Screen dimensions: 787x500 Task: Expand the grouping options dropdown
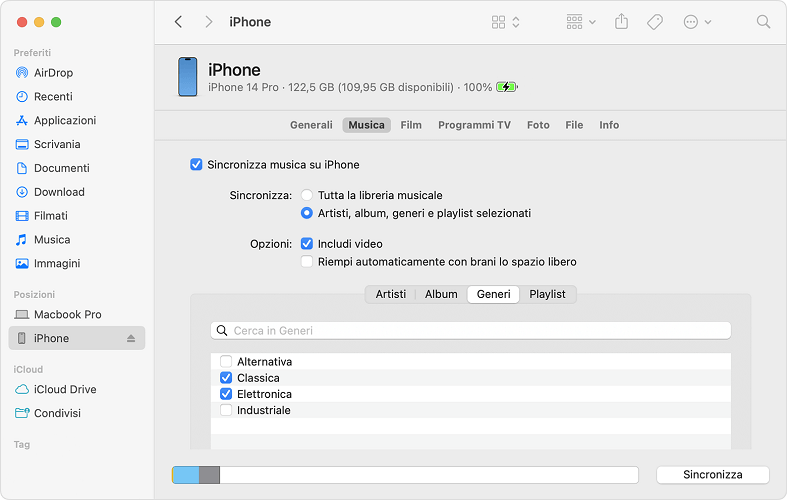coord(580,22)
